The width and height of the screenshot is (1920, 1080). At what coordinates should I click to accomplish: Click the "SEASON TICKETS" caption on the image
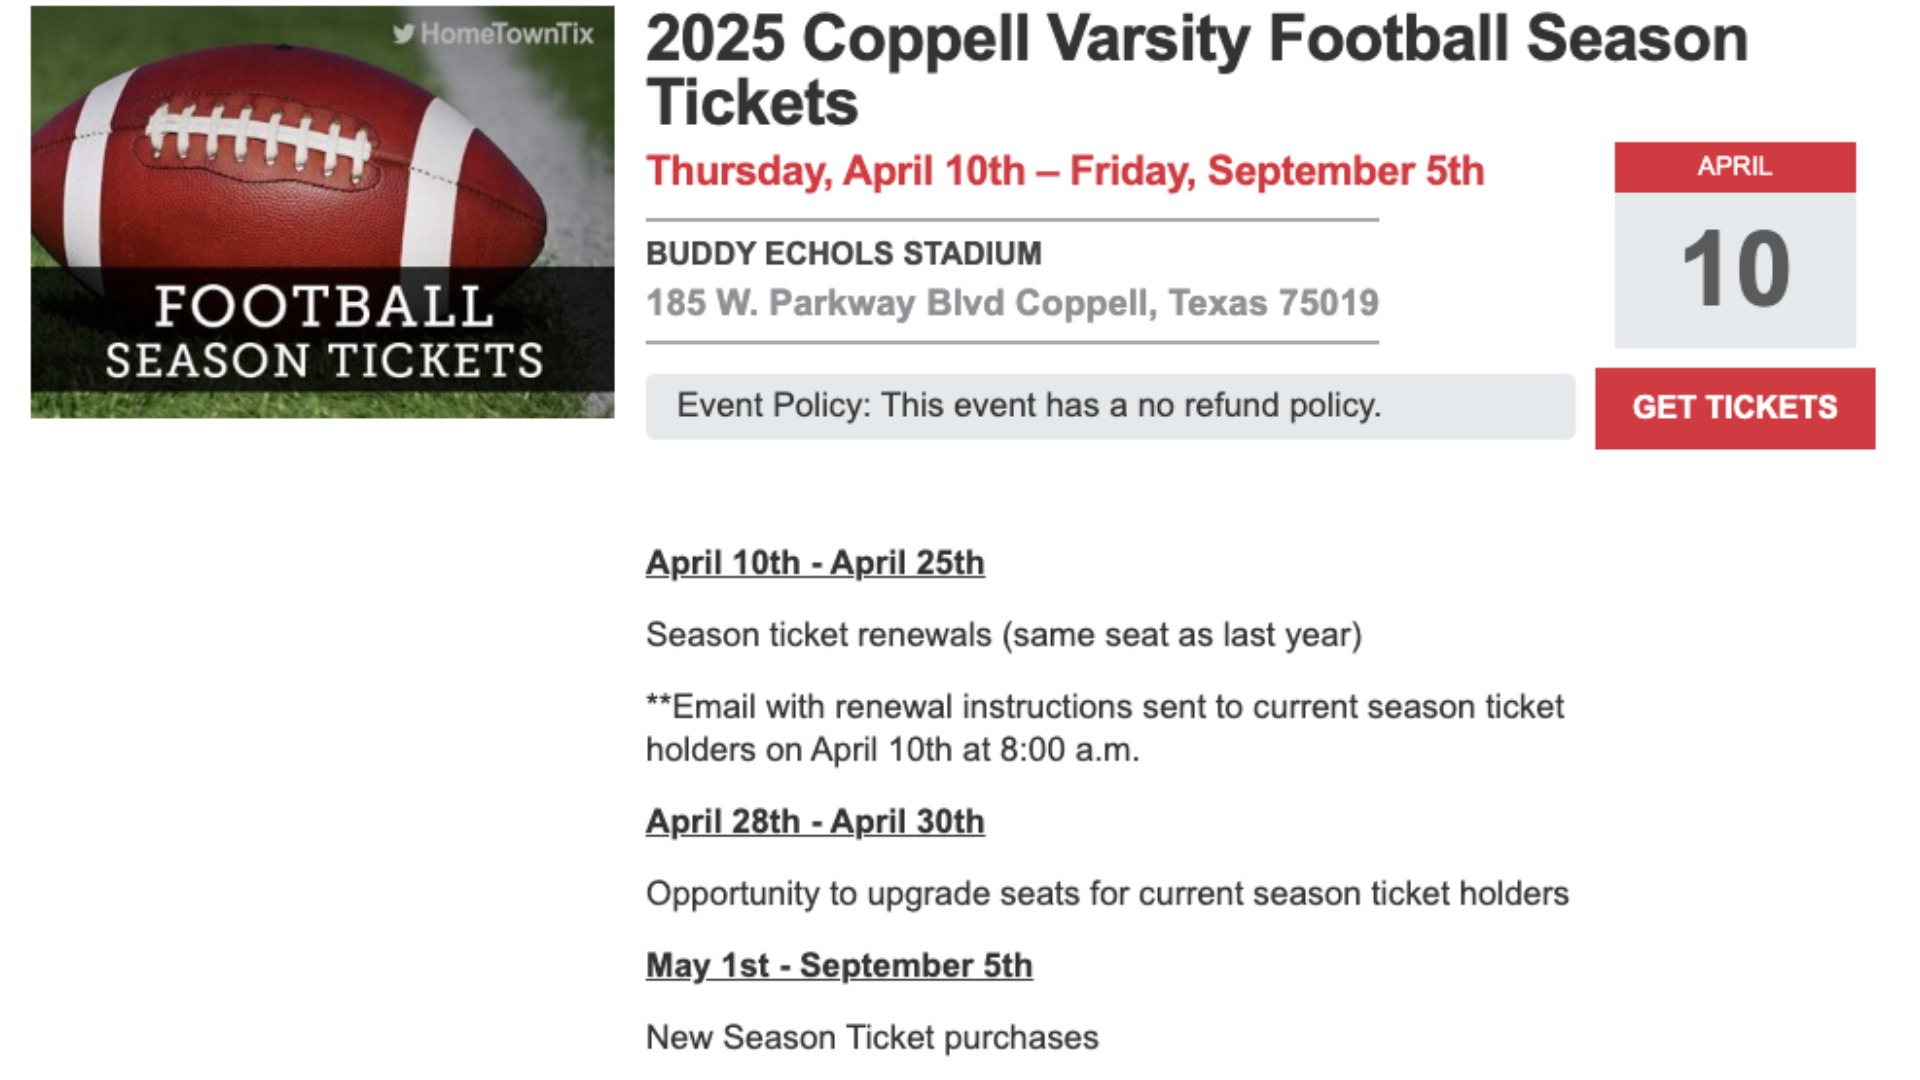[324, 360]
